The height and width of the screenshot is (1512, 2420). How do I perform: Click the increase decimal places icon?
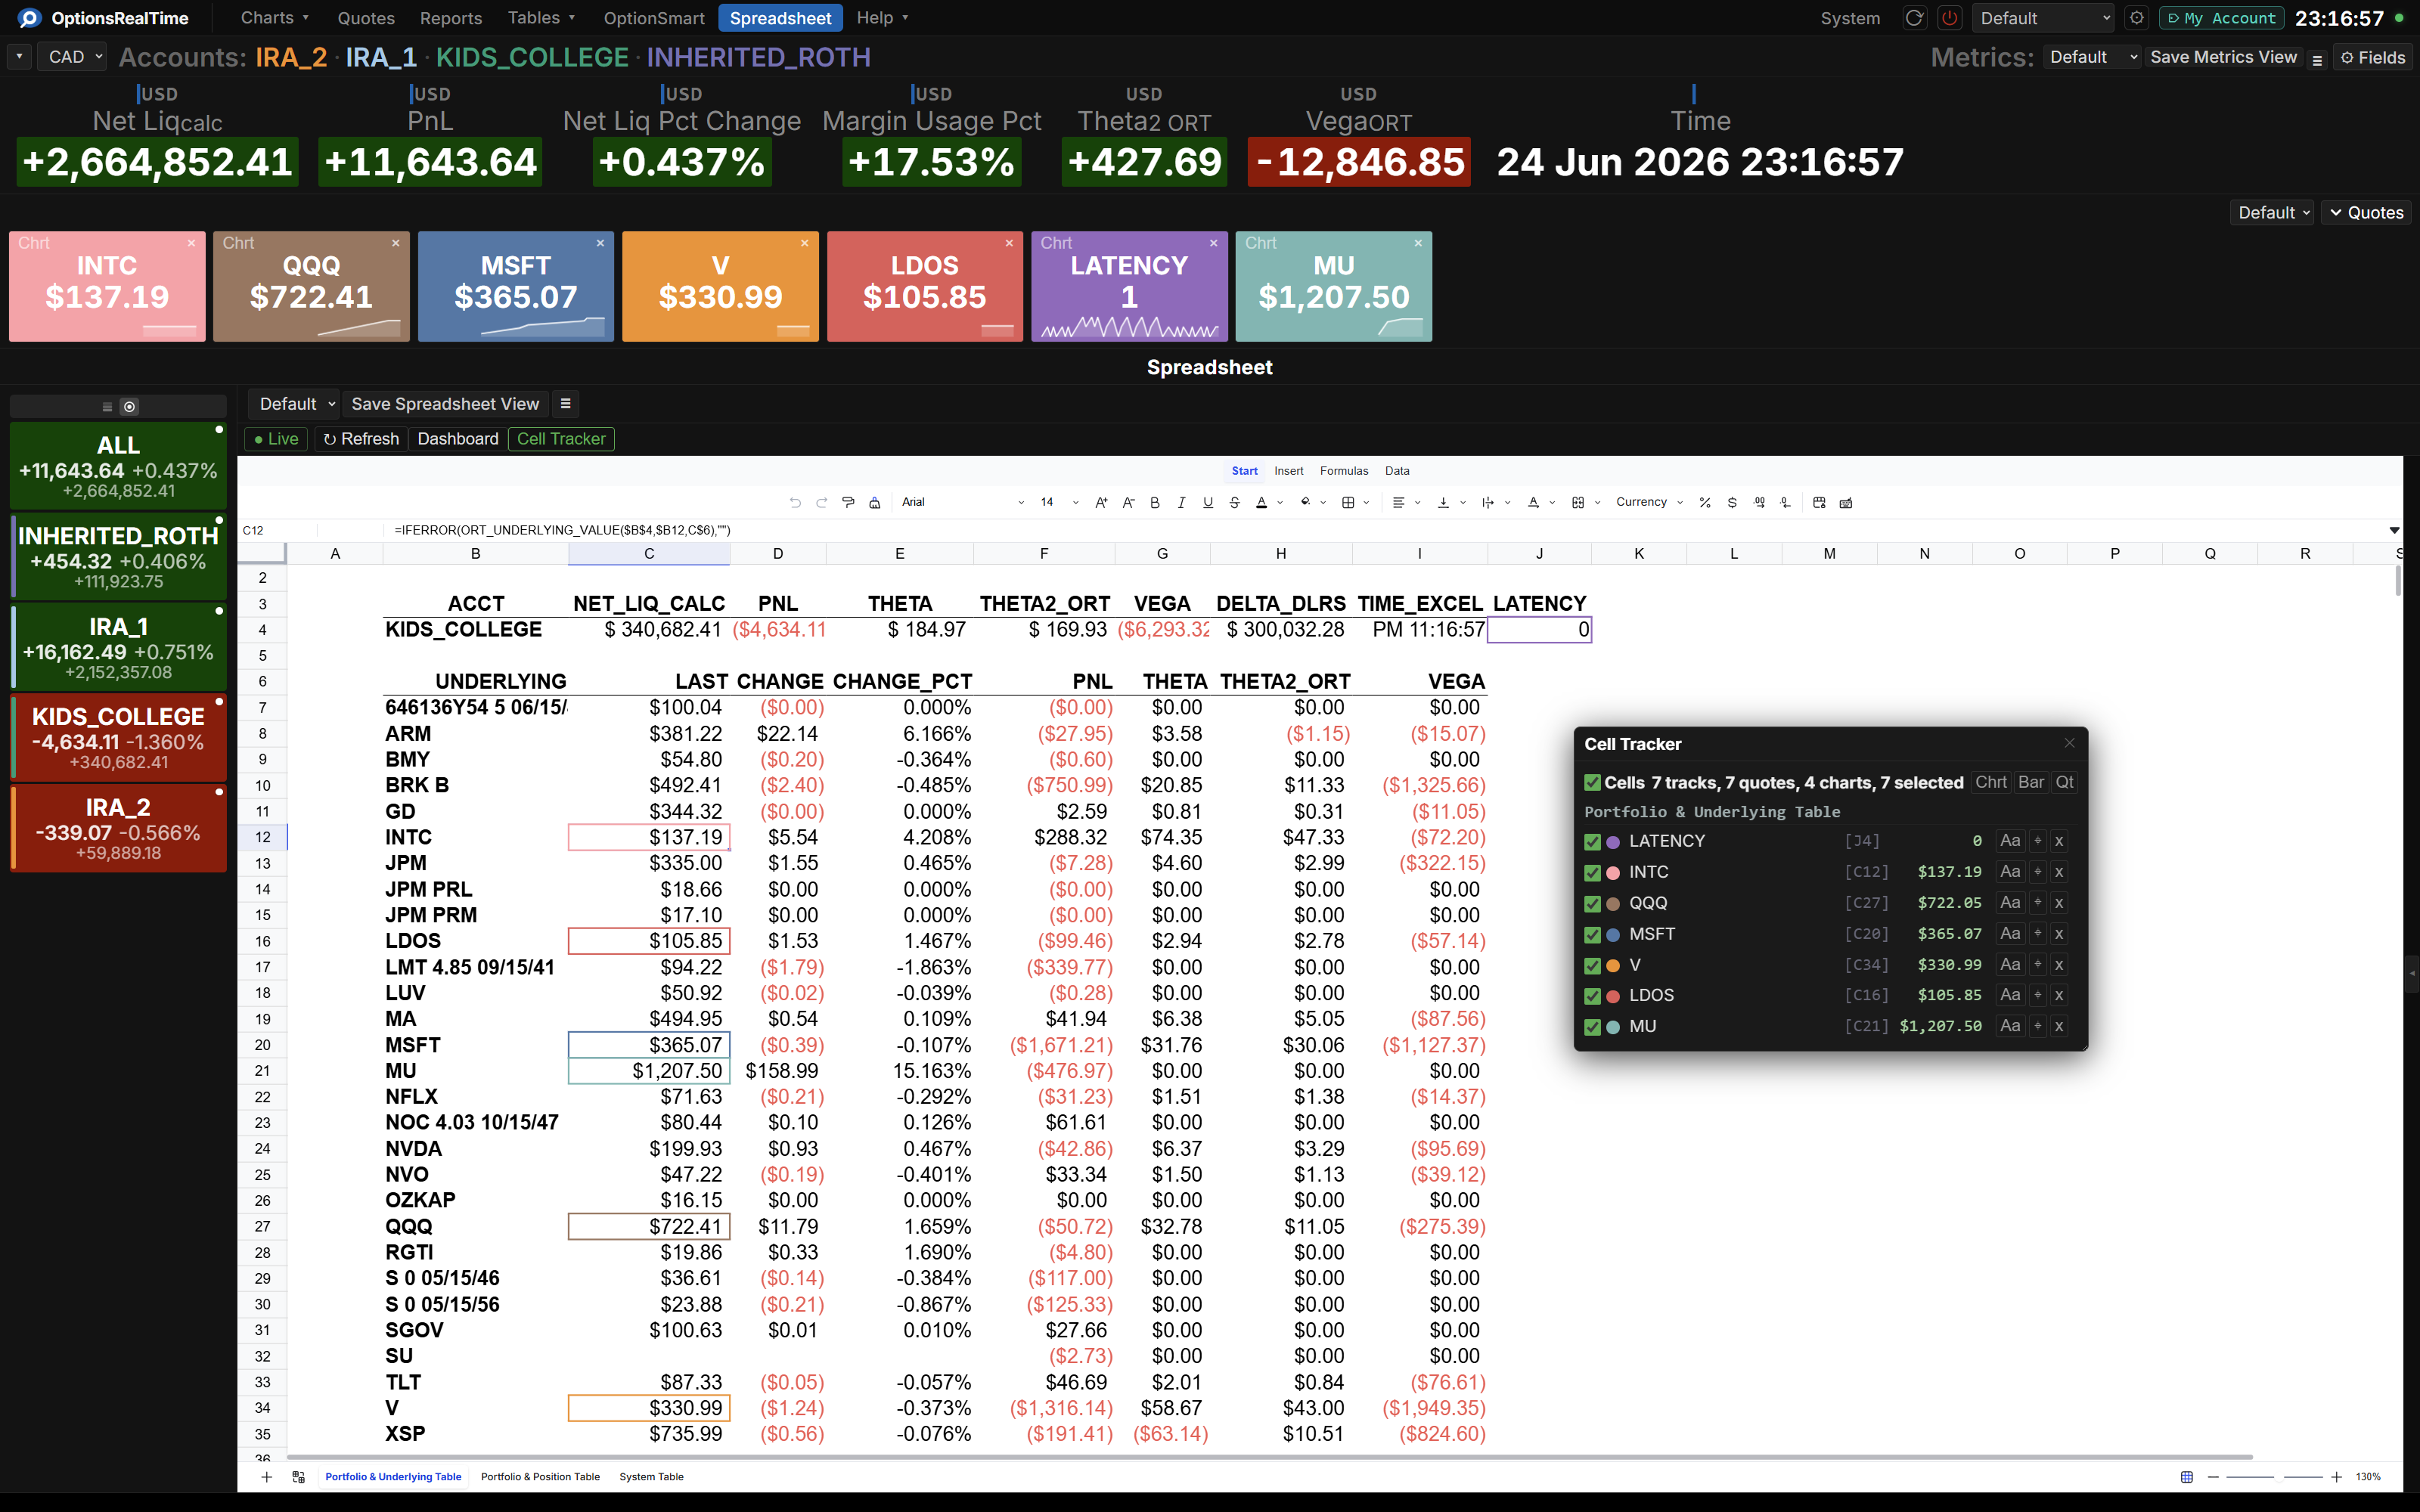pyautogui.click(x=1759, y=502)
